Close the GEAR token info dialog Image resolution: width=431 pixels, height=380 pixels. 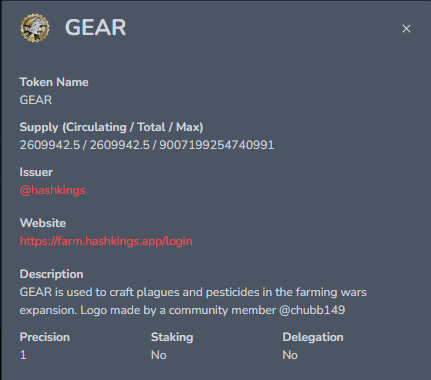[x=406, y=29]
